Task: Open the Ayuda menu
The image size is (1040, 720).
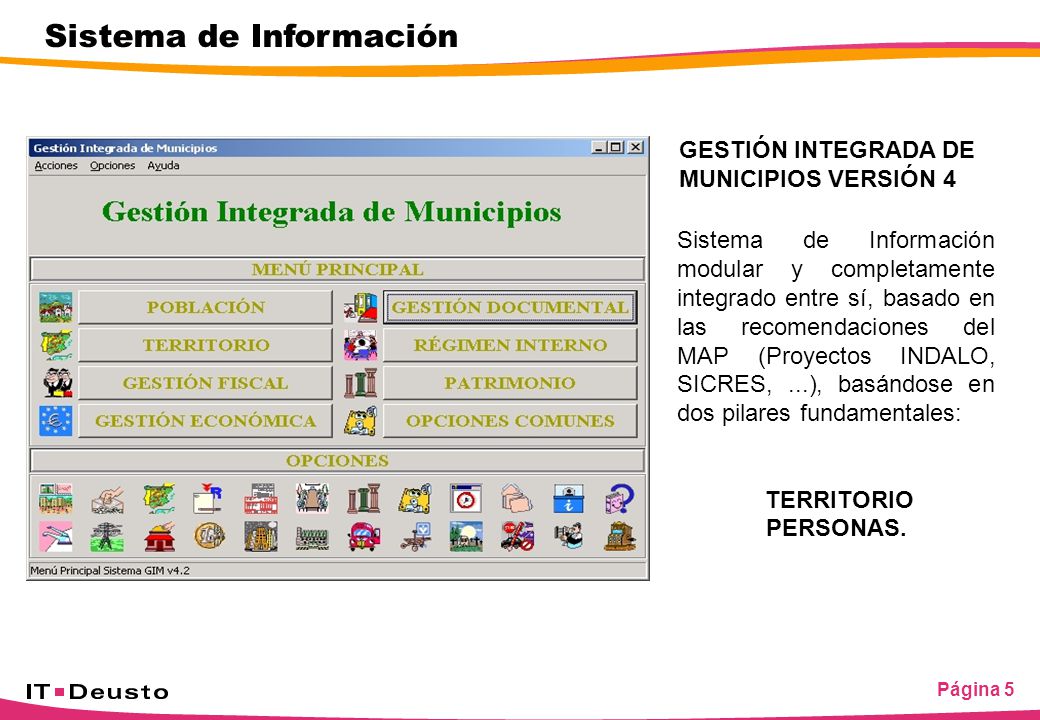Action: [x=163, y=166]
